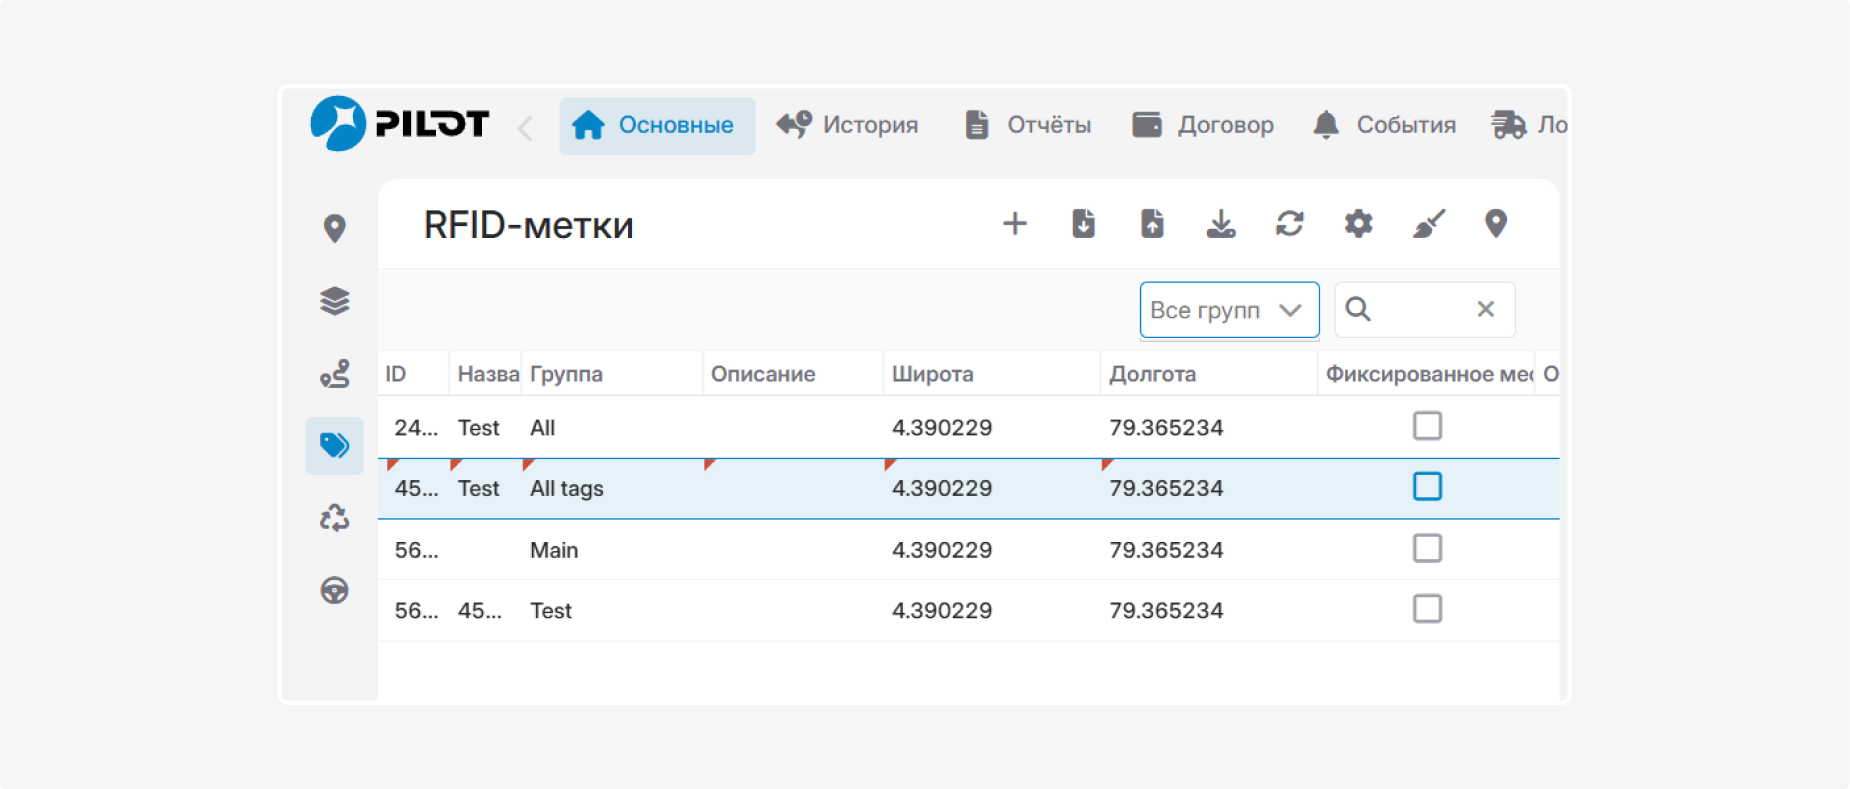Switch to the Договор tab

click(1203, 125)
